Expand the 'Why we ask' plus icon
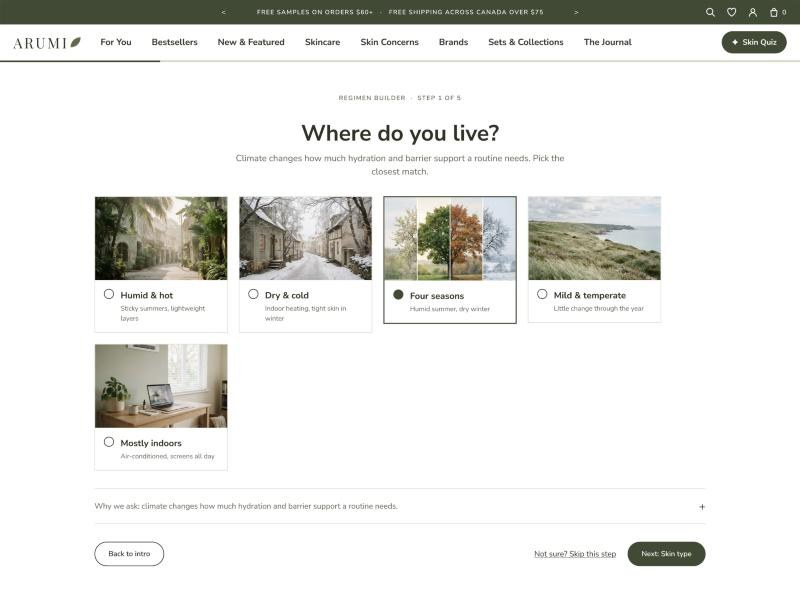Screen dimensions: 800x600 coord(702,507)
